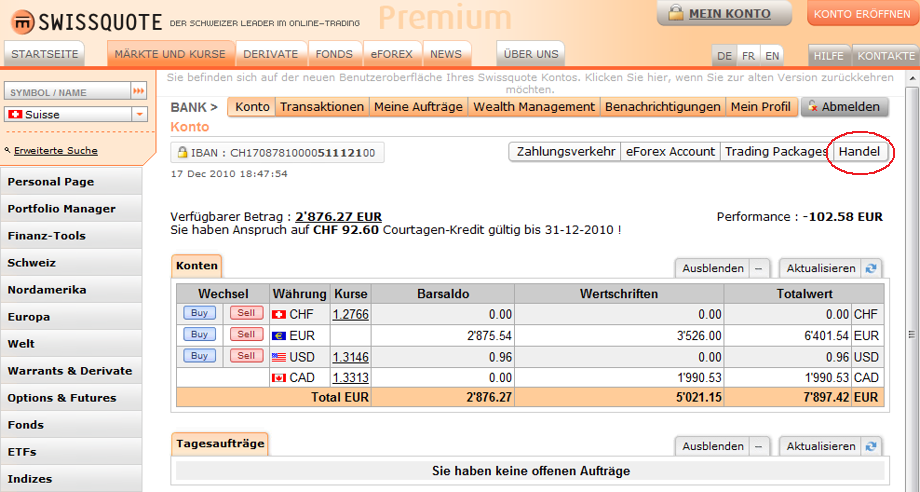Buy EUR in the Wechsel column
Image resolution: width=920 pixels, height=492 pixels.
199,334
